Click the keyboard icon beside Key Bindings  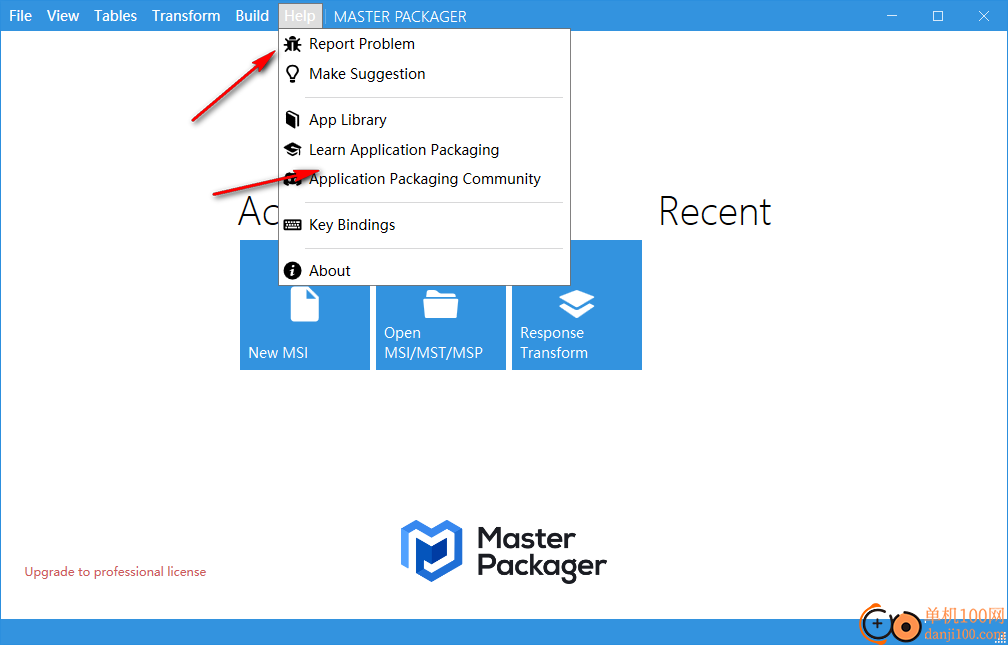pos(292,225)
